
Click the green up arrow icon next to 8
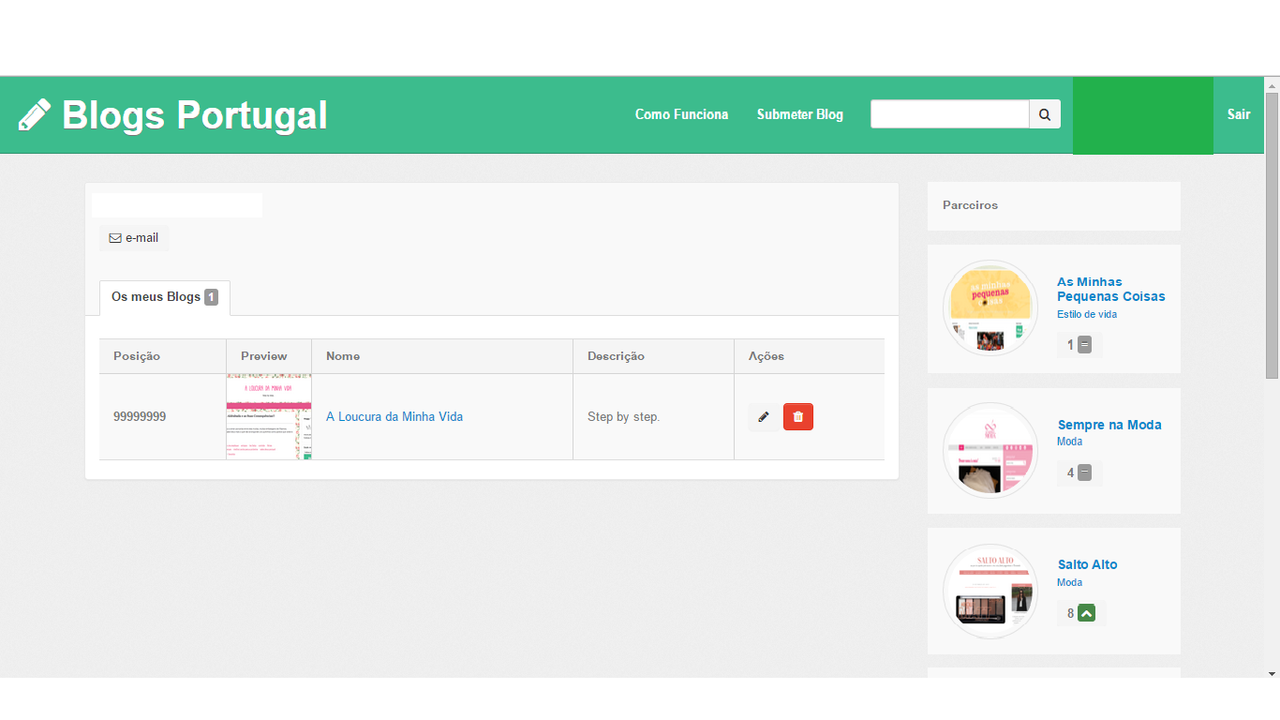(x=1087, y=613)
